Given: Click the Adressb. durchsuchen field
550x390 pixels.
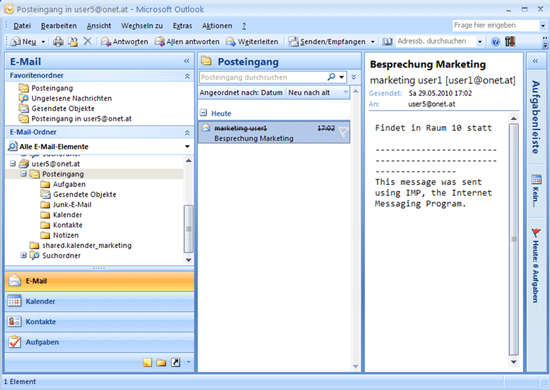Looking at the screenshot, I should click(436, 41).
